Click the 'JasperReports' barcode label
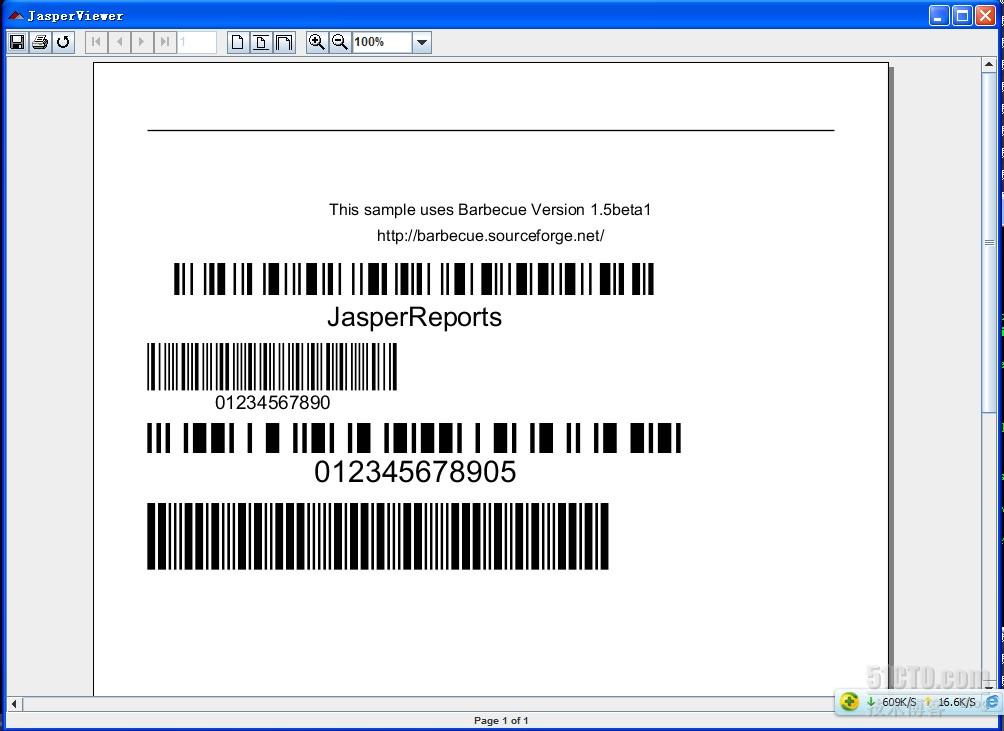1004x731 pixels. point(414,317)
